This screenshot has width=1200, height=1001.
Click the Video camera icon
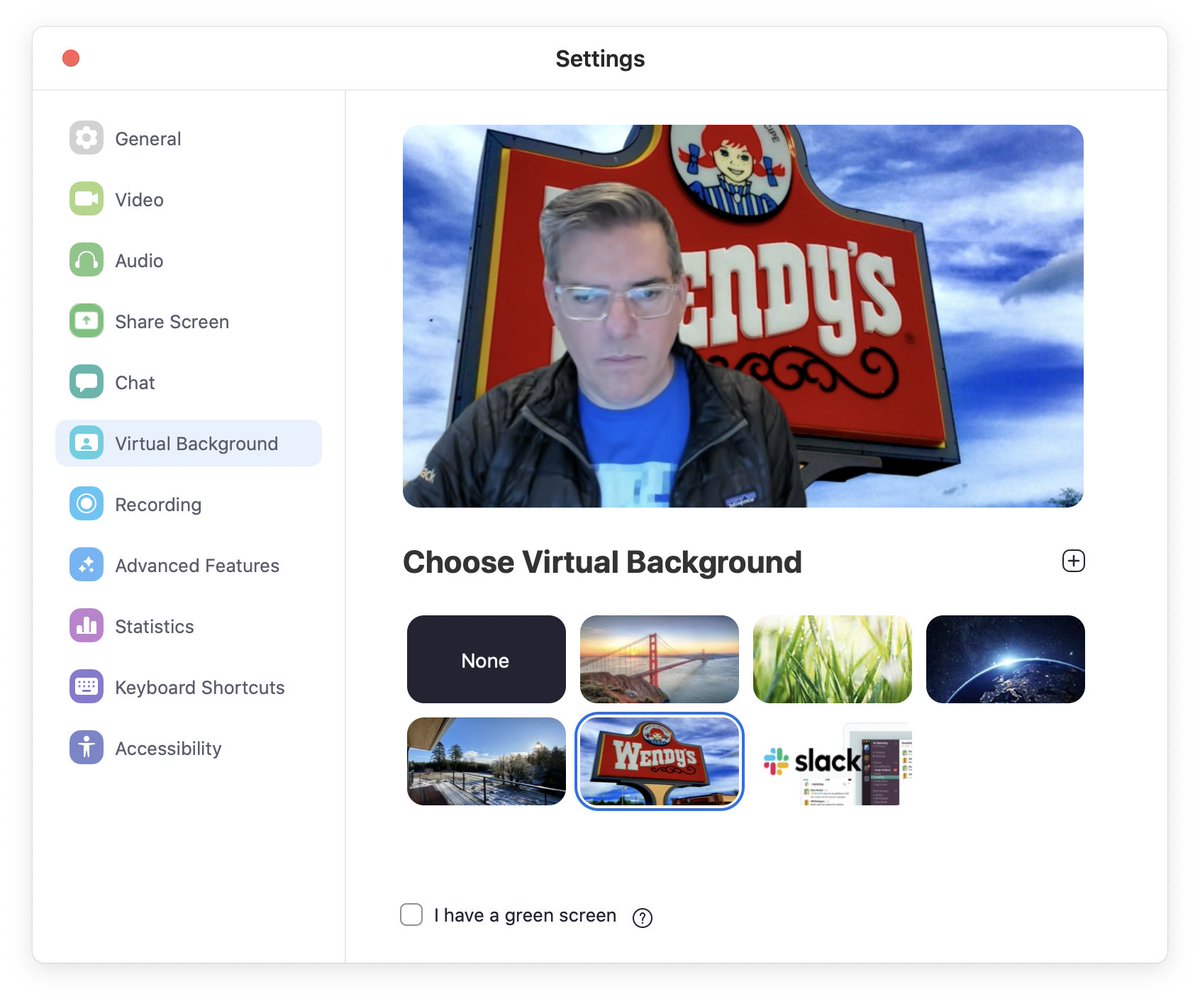86,199
